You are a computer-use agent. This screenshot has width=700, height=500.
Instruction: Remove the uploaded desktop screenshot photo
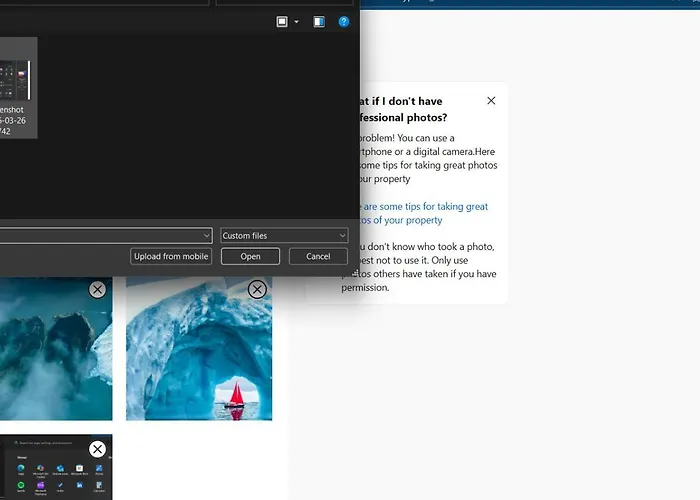pos(97,449)
